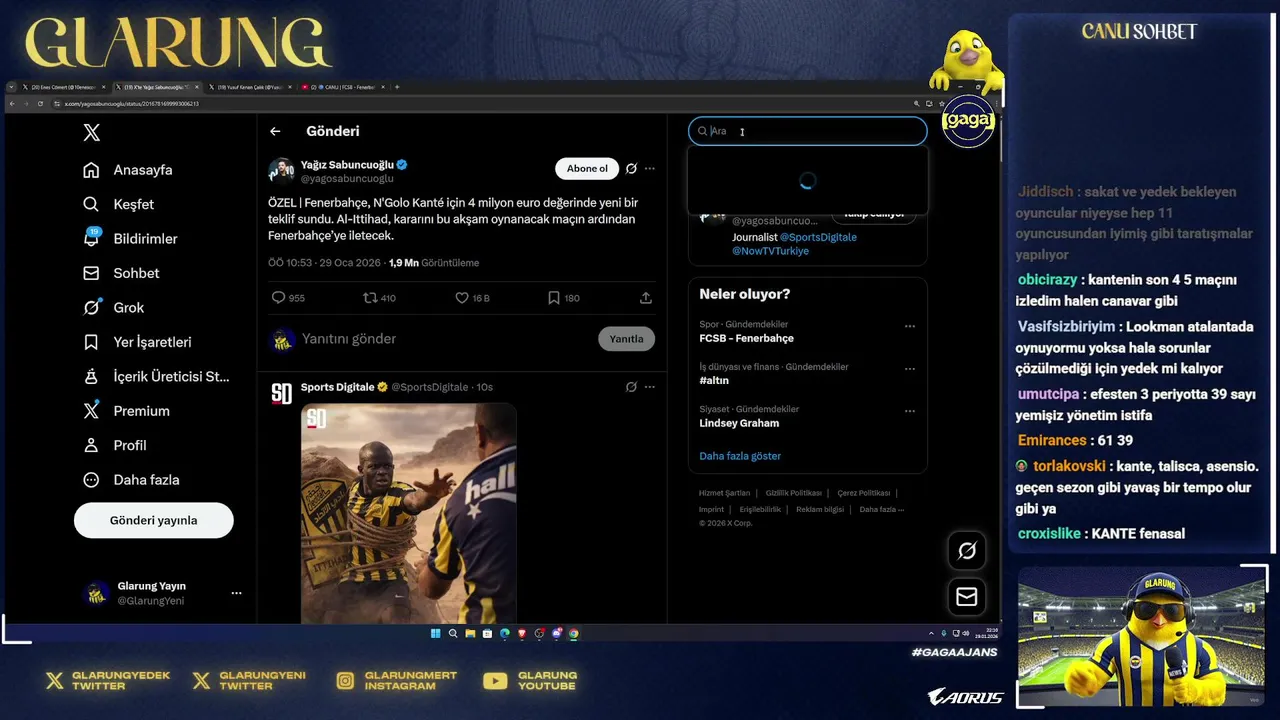Click the volume icon in system tray
The image size is (1280, 720).
(x=966, y=633)
